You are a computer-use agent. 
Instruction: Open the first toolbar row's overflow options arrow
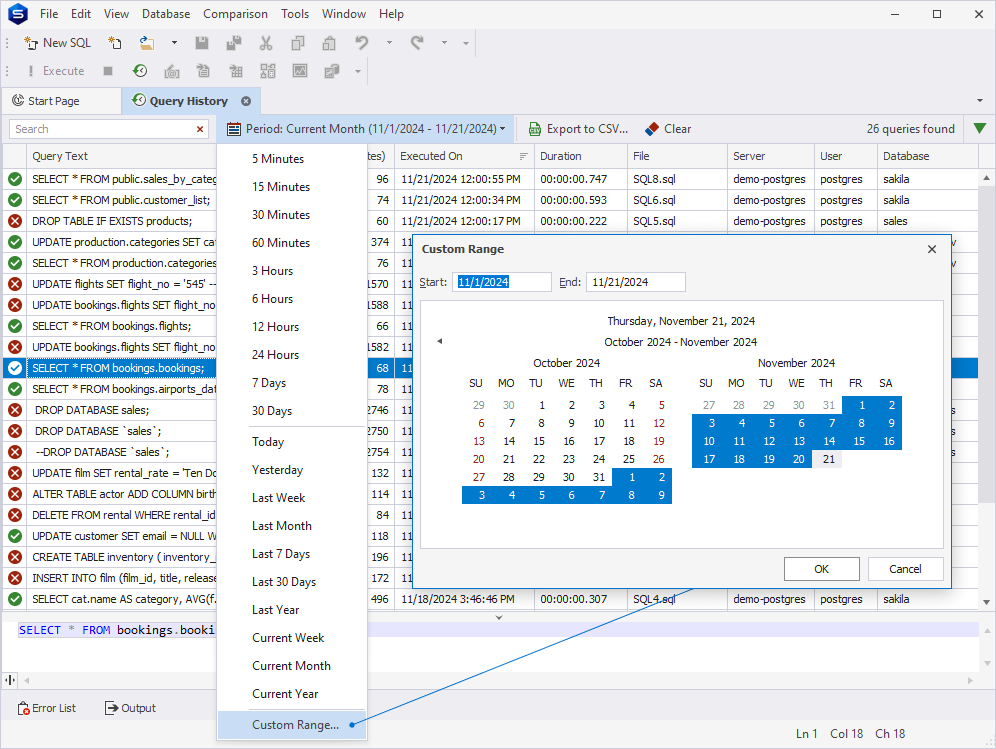[466, 43]
